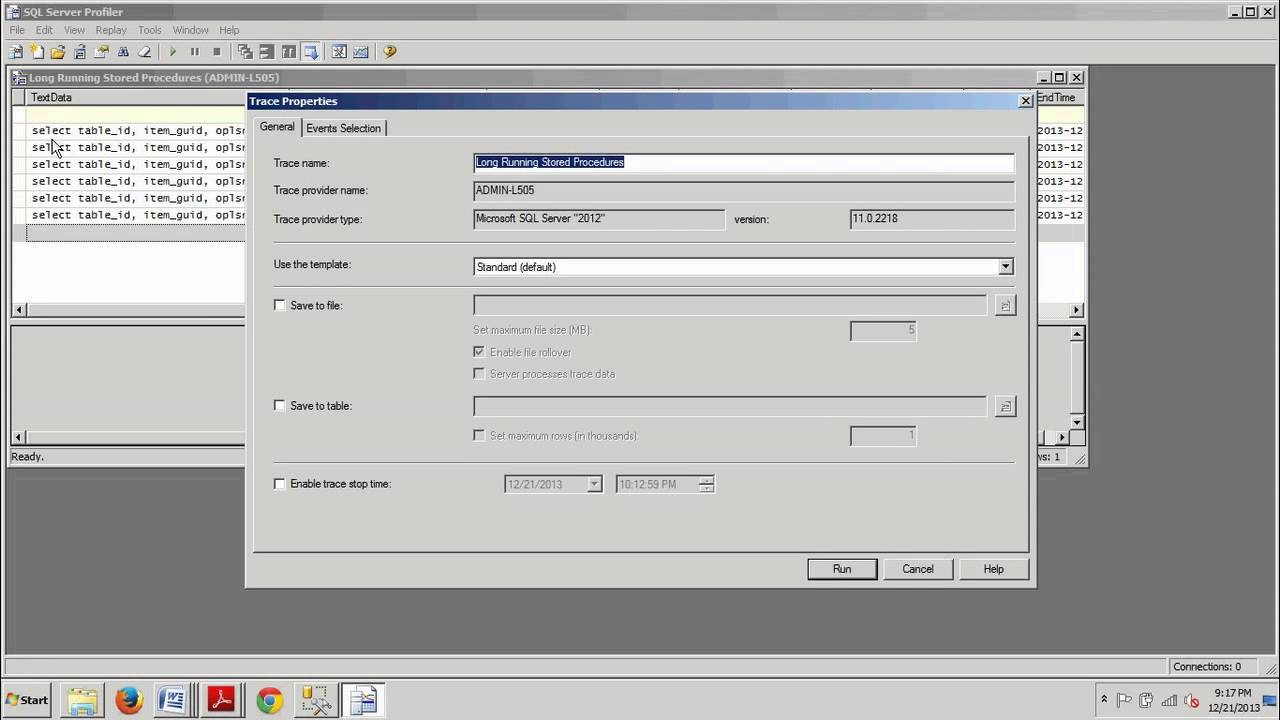Viewport: 1280px width, 720px height.
Task: Open Microsoft Word from the taskbar
Action: pos(173,701)
